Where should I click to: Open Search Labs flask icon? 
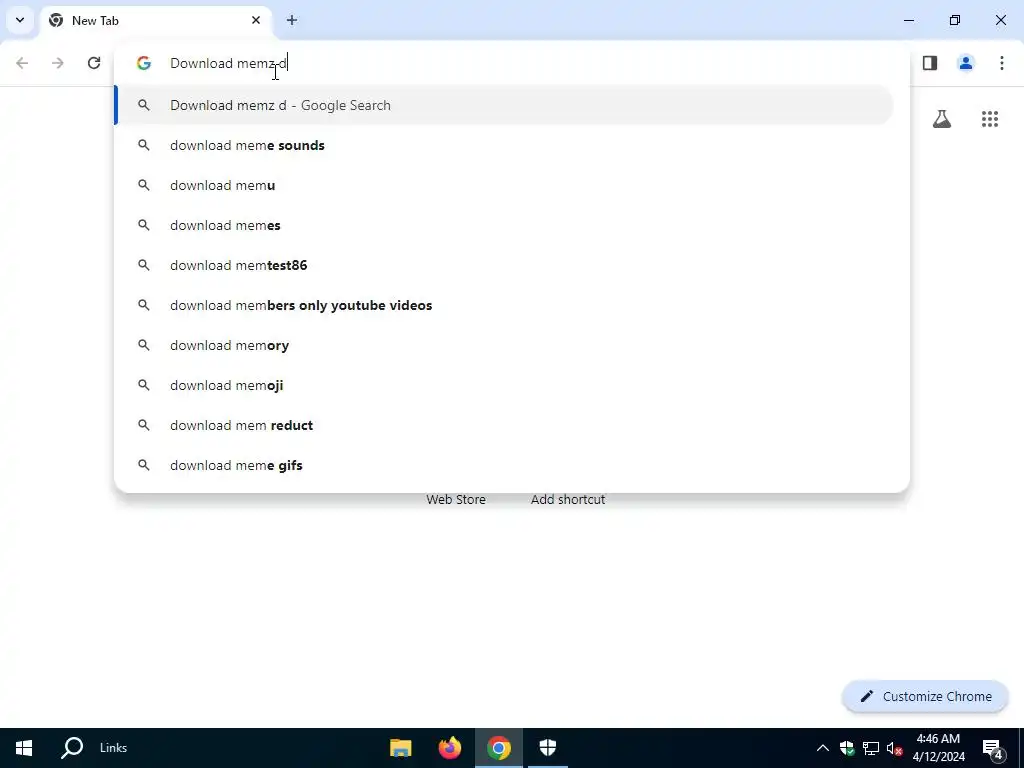pyautogui.click(x=942, y=119)
